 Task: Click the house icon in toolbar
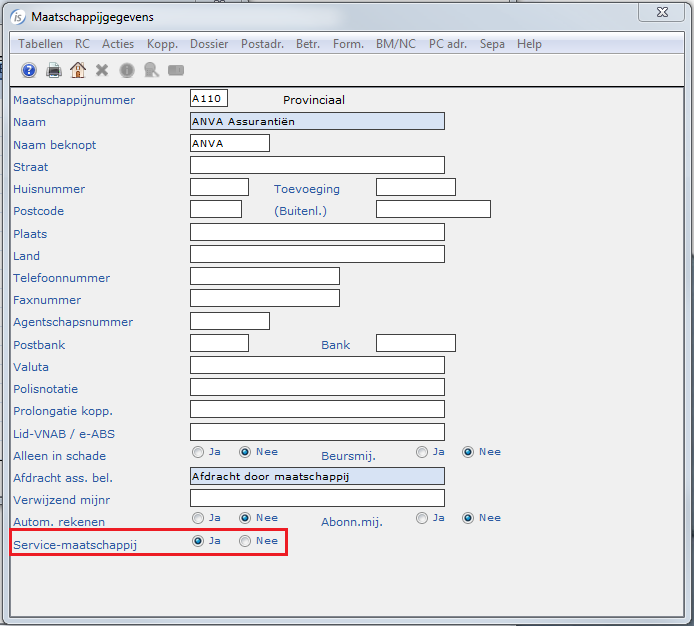point(78,70)
